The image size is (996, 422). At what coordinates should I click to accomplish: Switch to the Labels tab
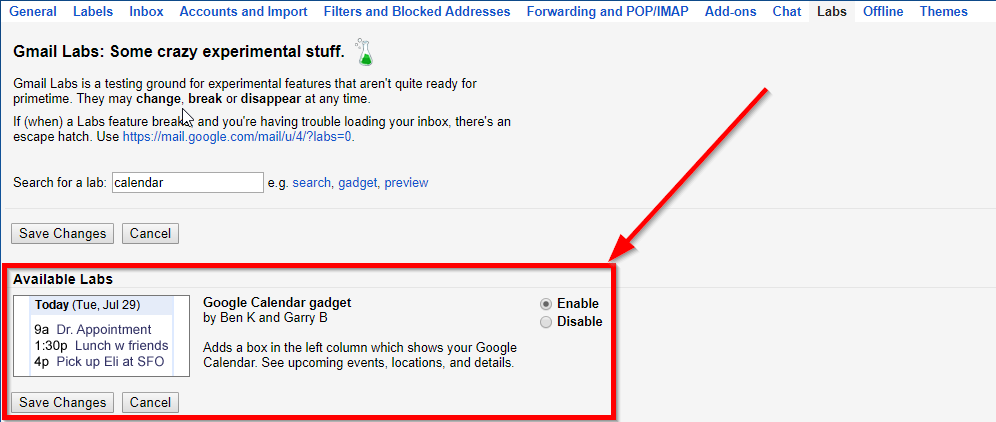(93, 11)
